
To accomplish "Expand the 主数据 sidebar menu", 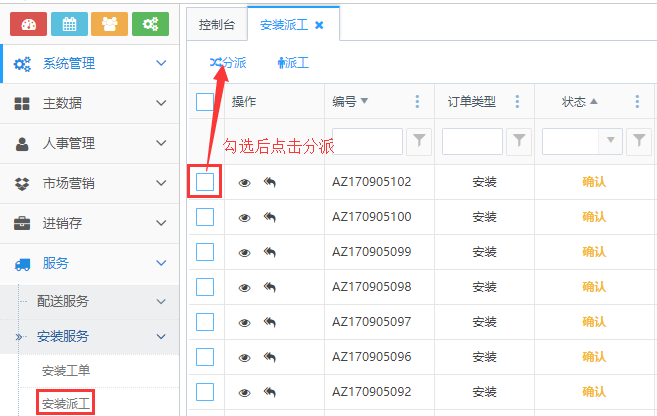I will pyautogui.click(x=90, y=103).
